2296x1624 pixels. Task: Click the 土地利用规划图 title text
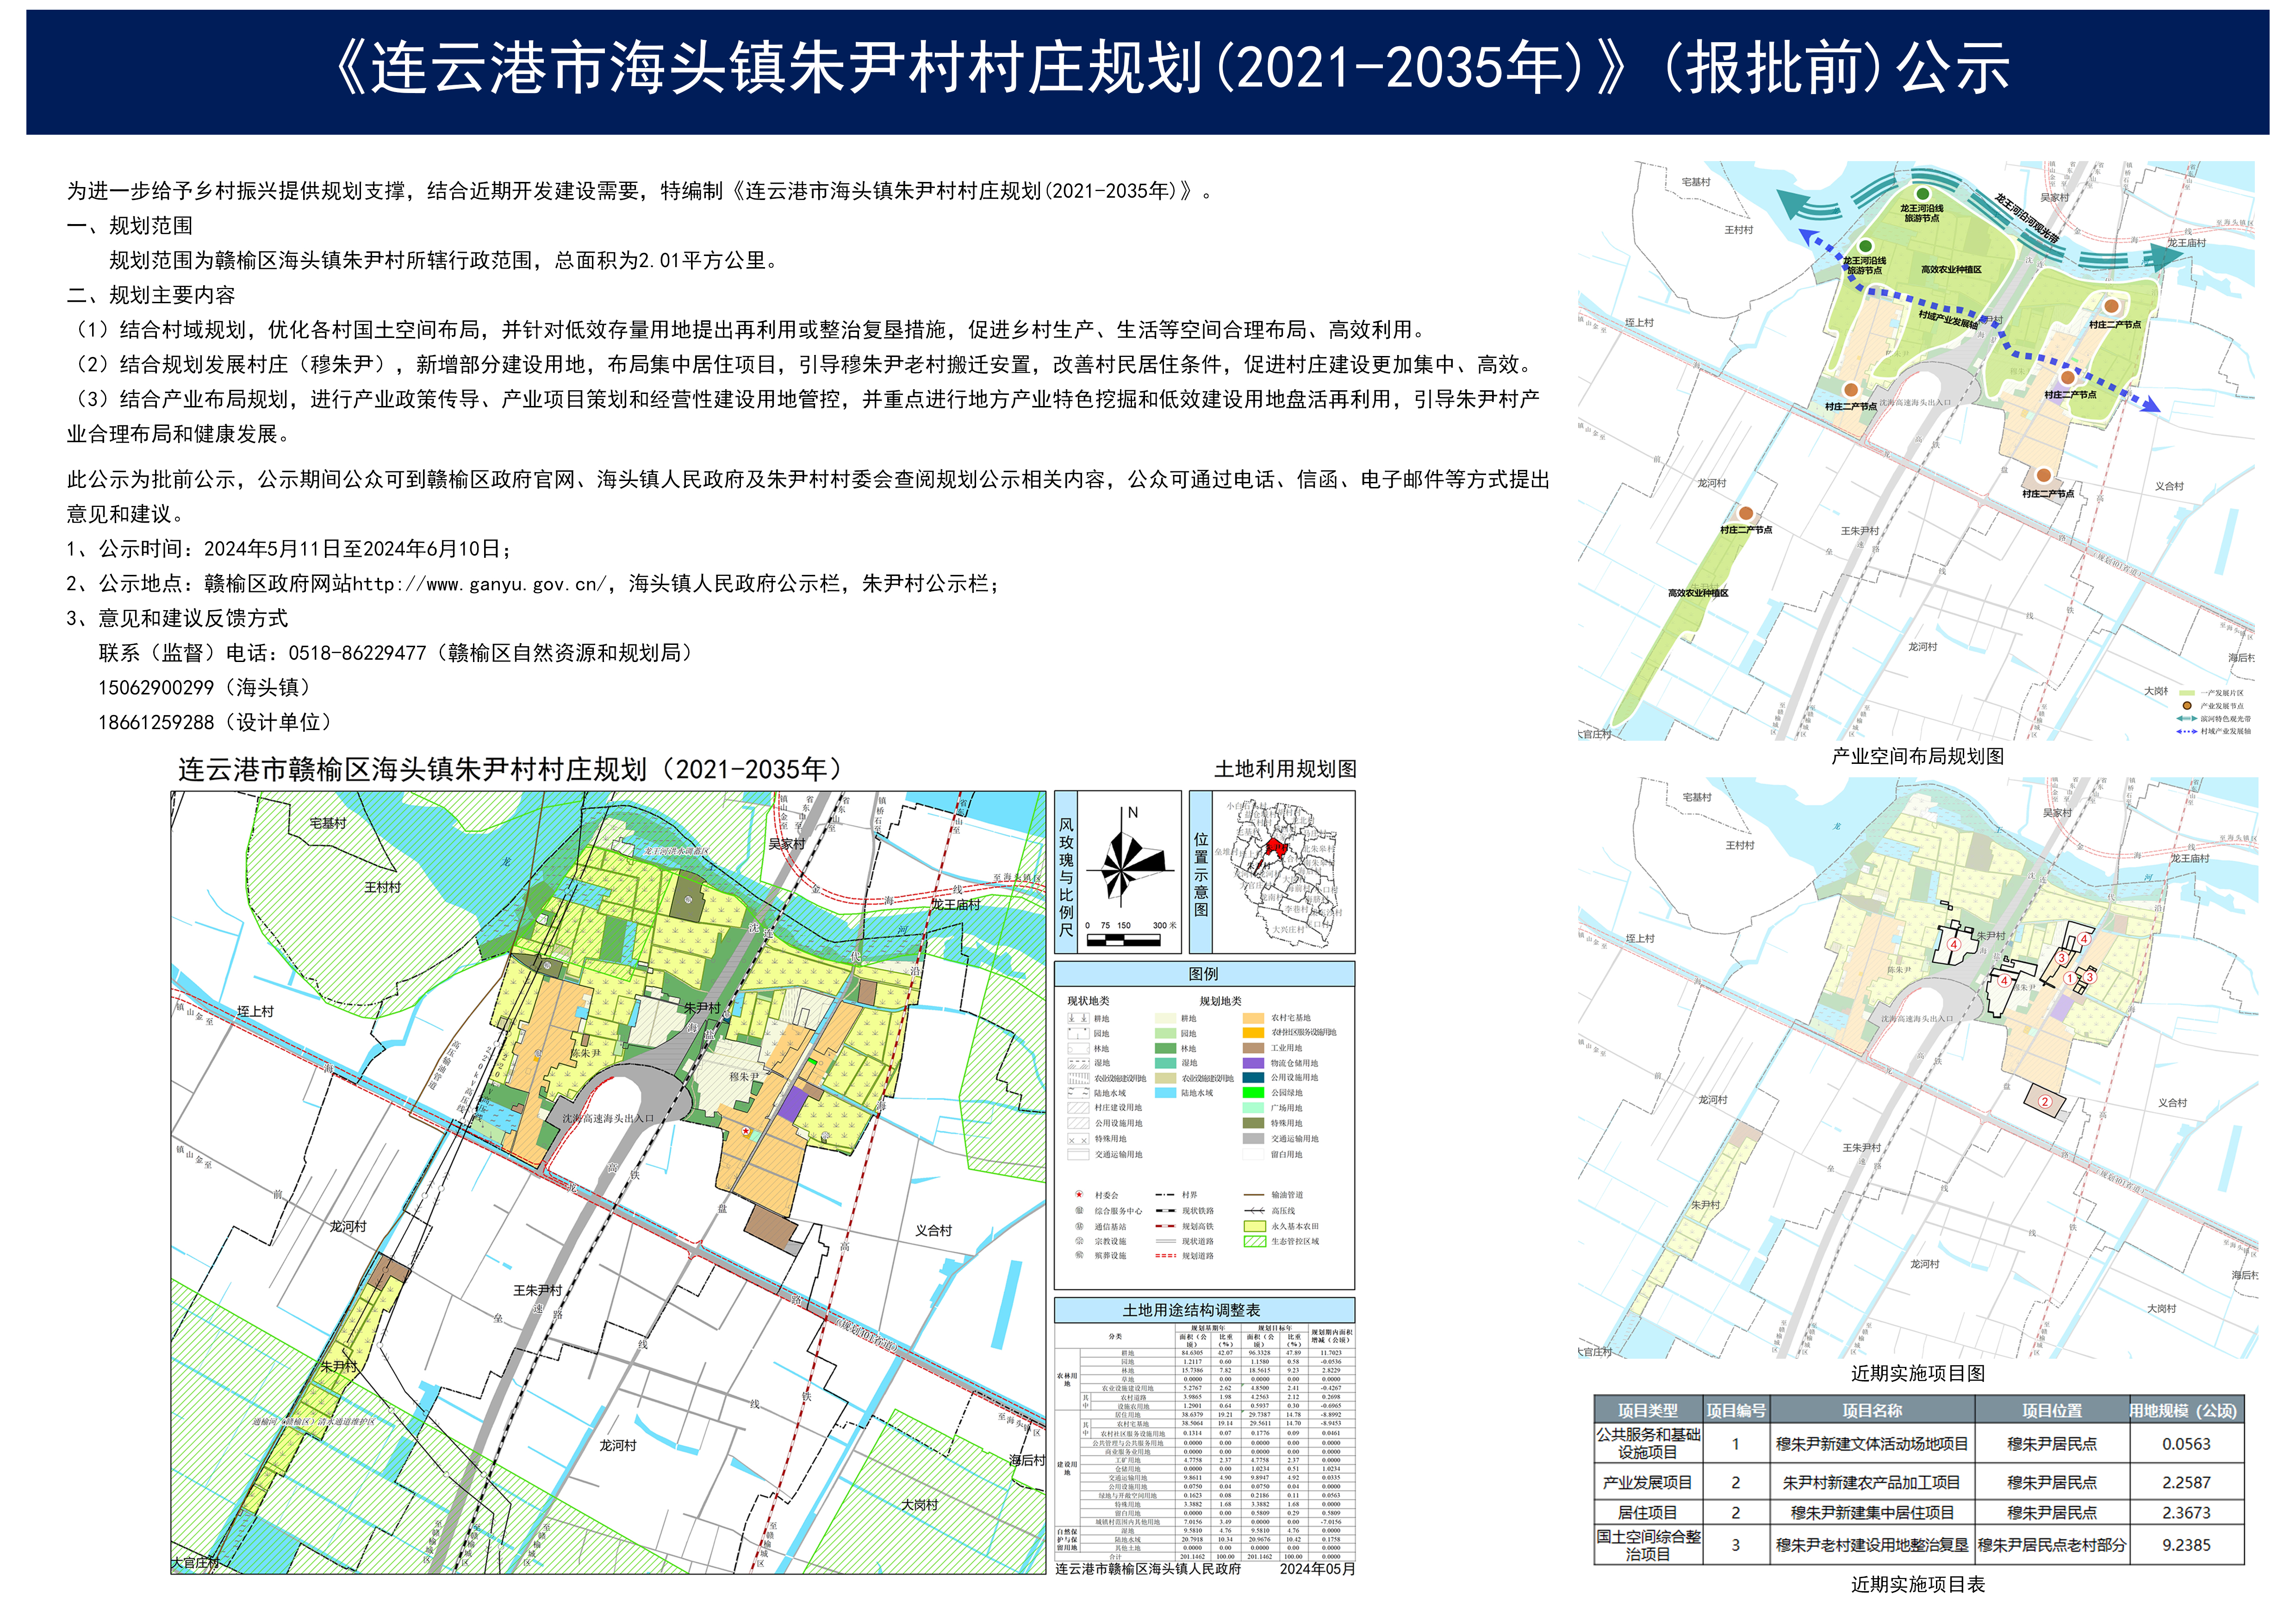pos(1285,769)
